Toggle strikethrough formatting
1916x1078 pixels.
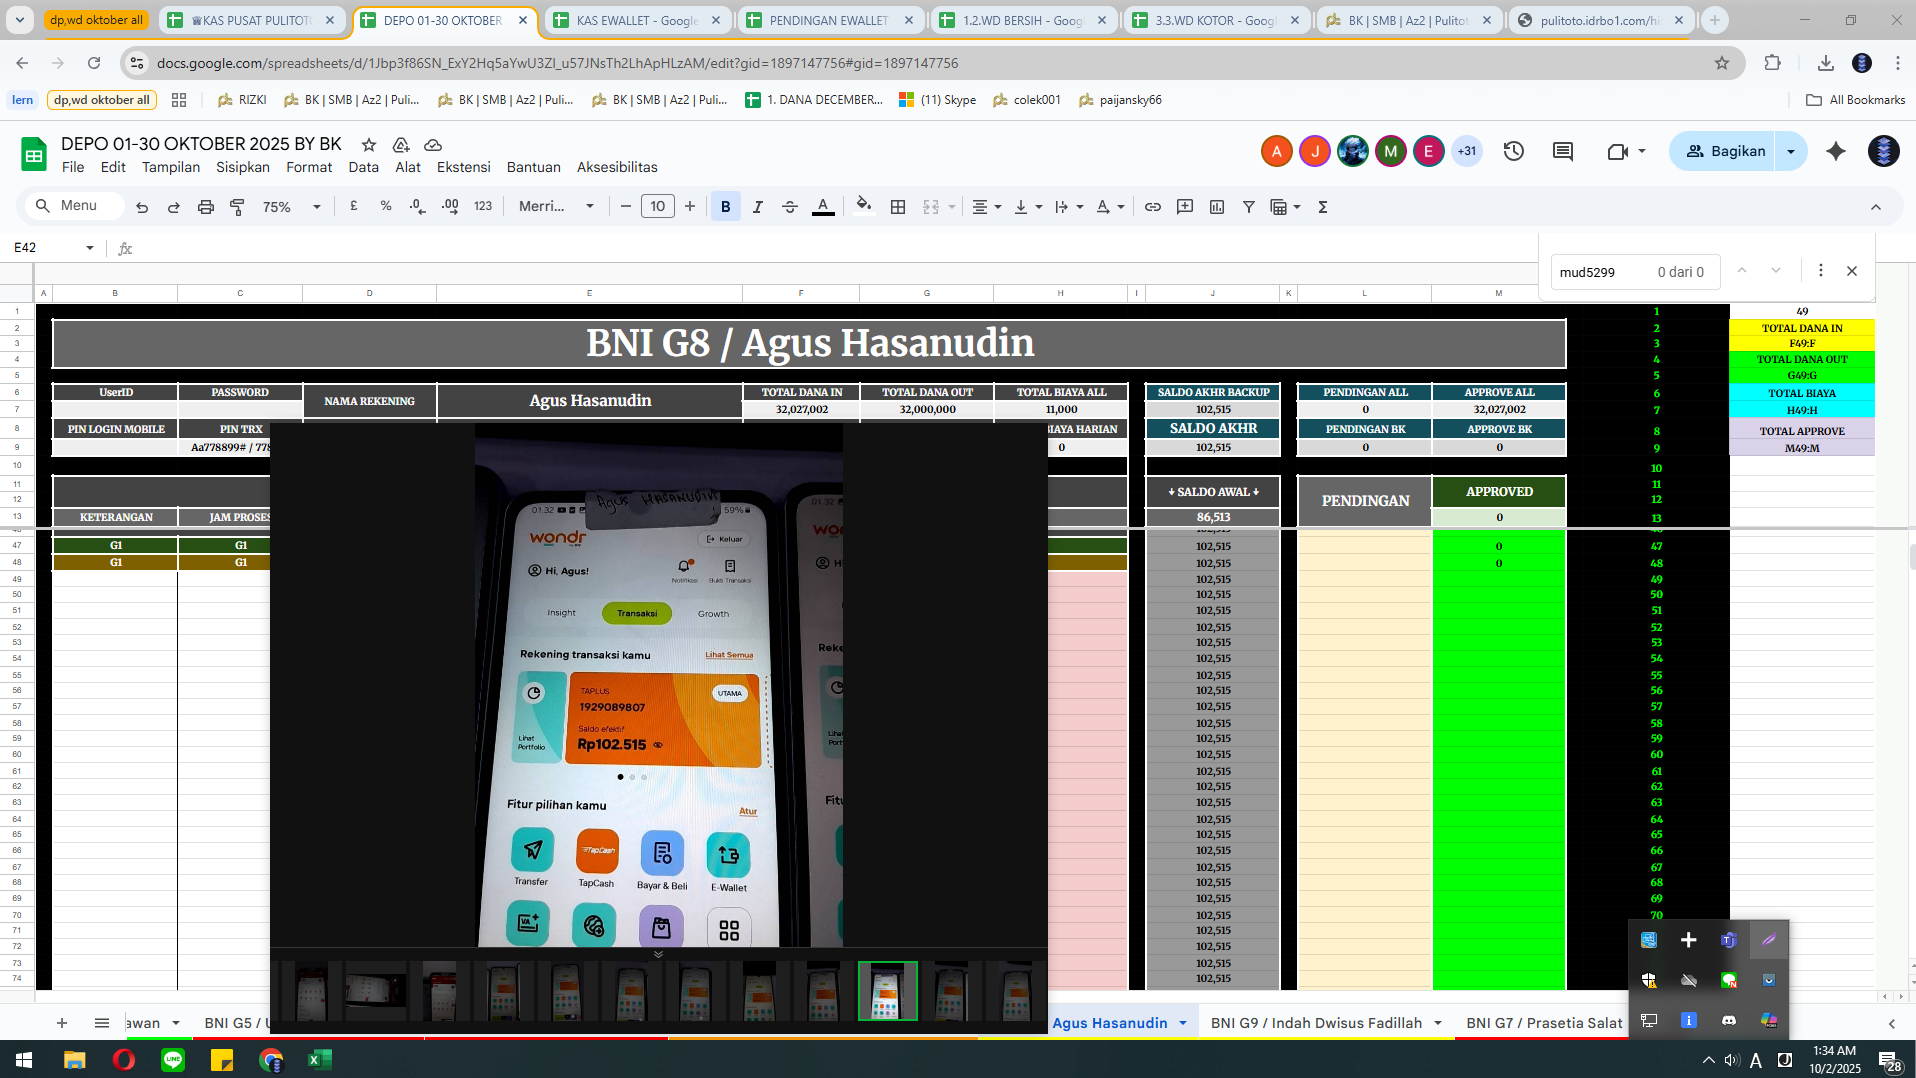790,207
